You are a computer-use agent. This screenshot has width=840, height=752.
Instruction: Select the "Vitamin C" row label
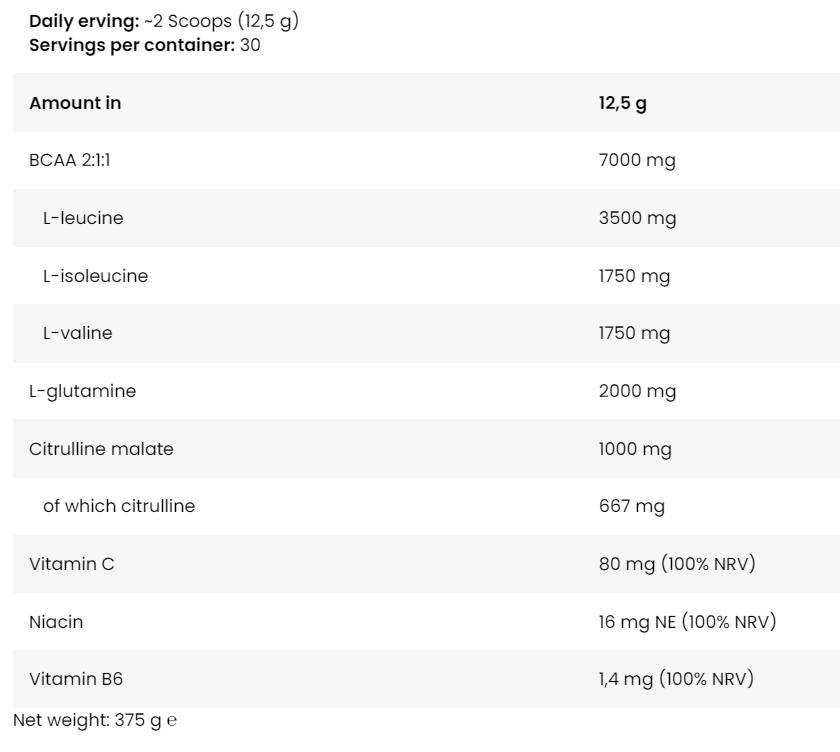tap(71, 564)
